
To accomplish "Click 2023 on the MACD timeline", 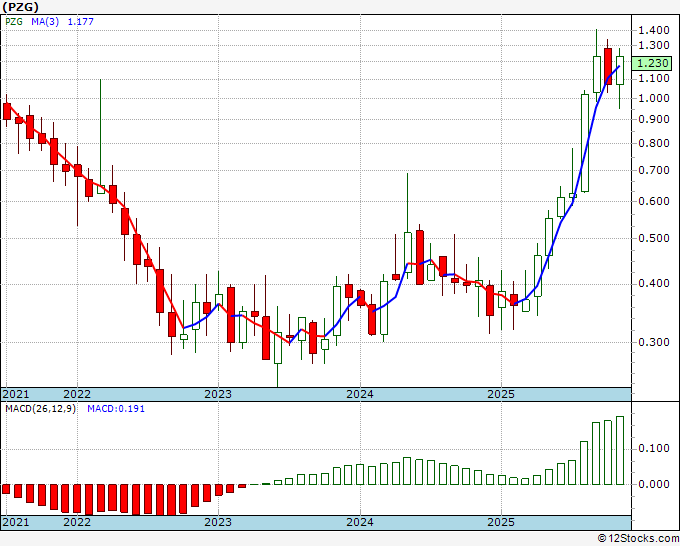I will pyautogui.click(x=218, y=522).
